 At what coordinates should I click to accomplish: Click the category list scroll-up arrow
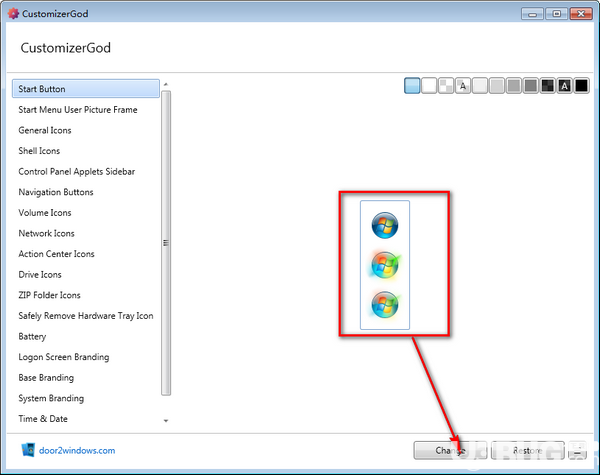(166, 84)
